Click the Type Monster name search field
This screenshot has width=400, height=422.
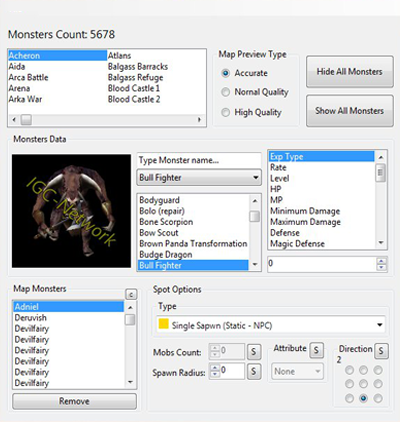[x=199, y=160]
